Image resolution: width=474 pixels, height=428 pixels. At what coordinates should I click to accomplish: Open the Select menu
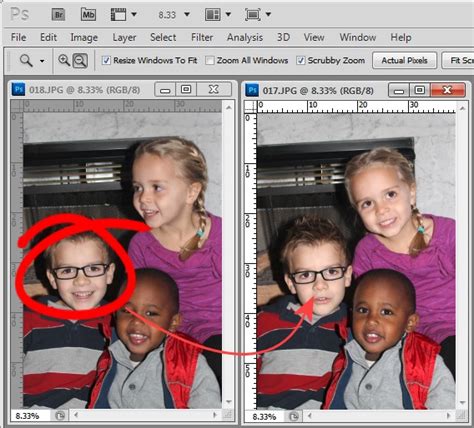click(163, 37)
